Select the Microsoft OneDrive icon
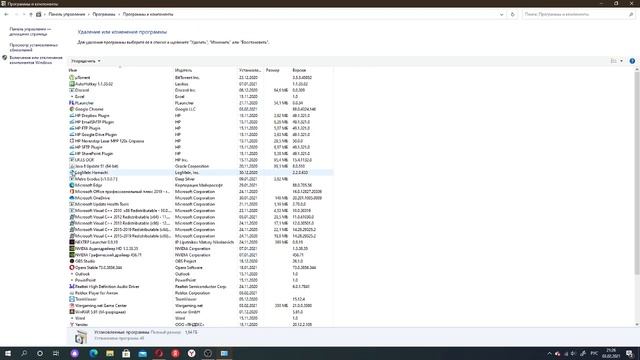640x360 pixels. pyautogui.click(x=72, y=198)
